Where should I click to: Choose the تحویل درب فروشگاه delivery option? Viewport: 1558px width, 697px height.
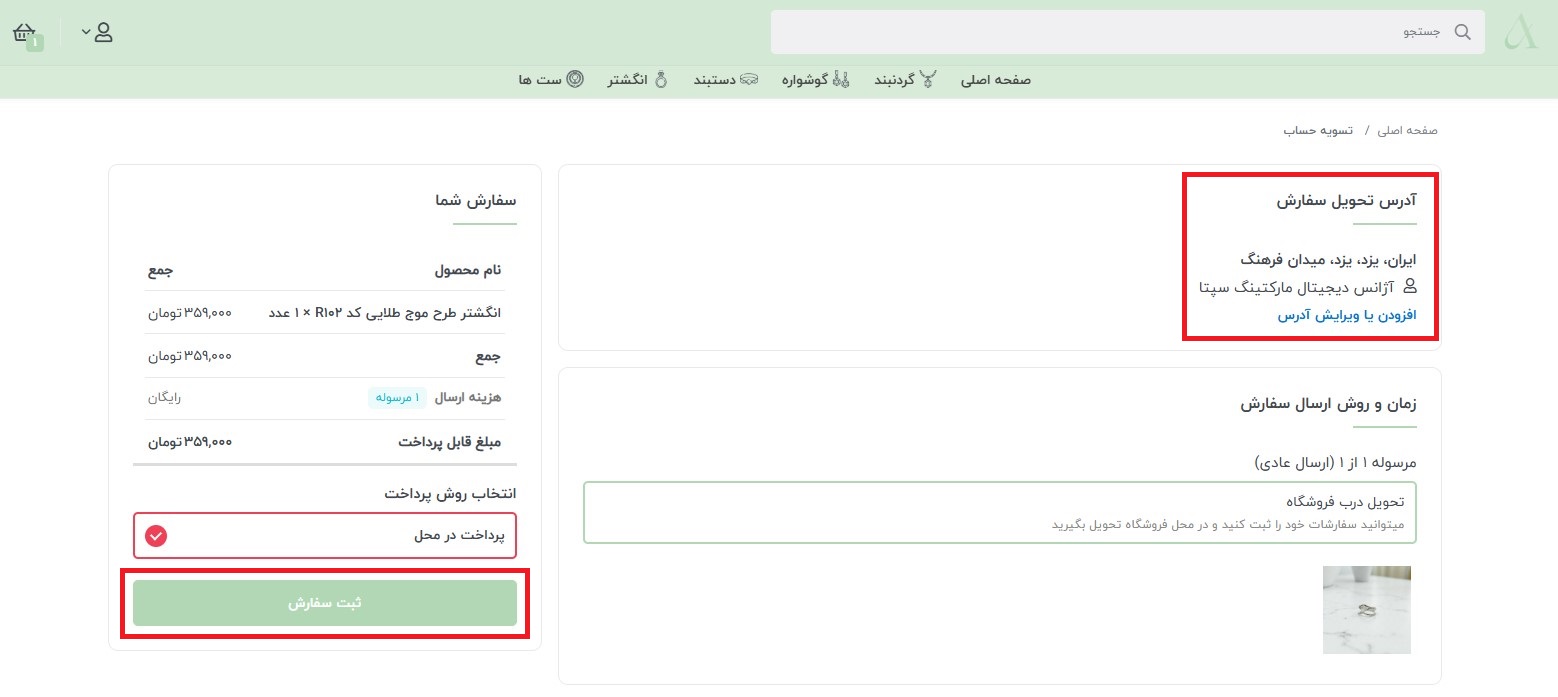1000,512
